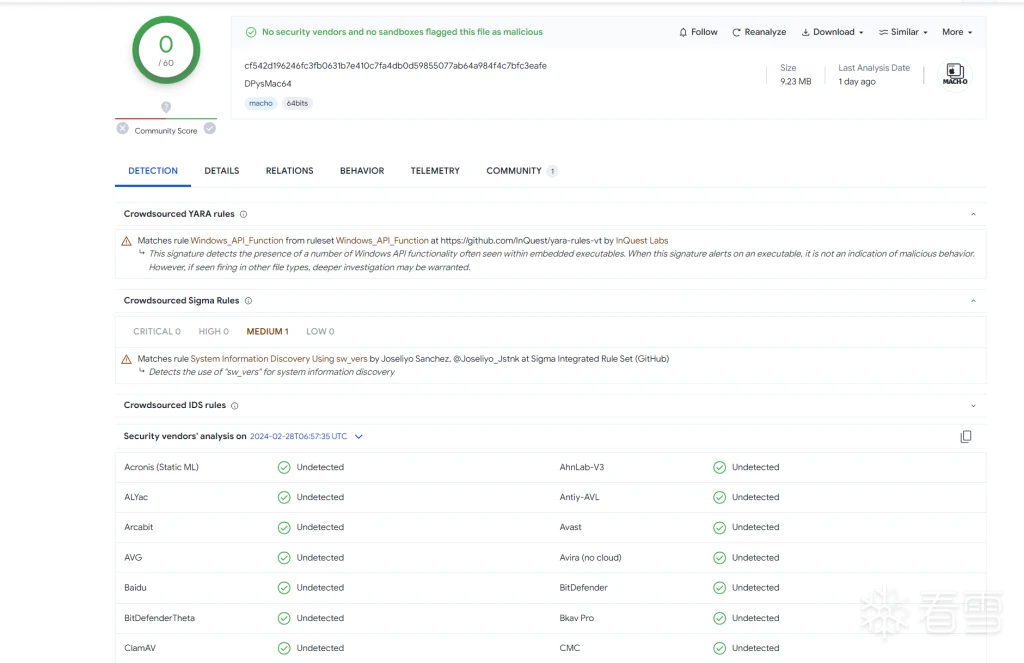Copy the security vendors' analysis results

pyautogui.click(x=965, y=437)
